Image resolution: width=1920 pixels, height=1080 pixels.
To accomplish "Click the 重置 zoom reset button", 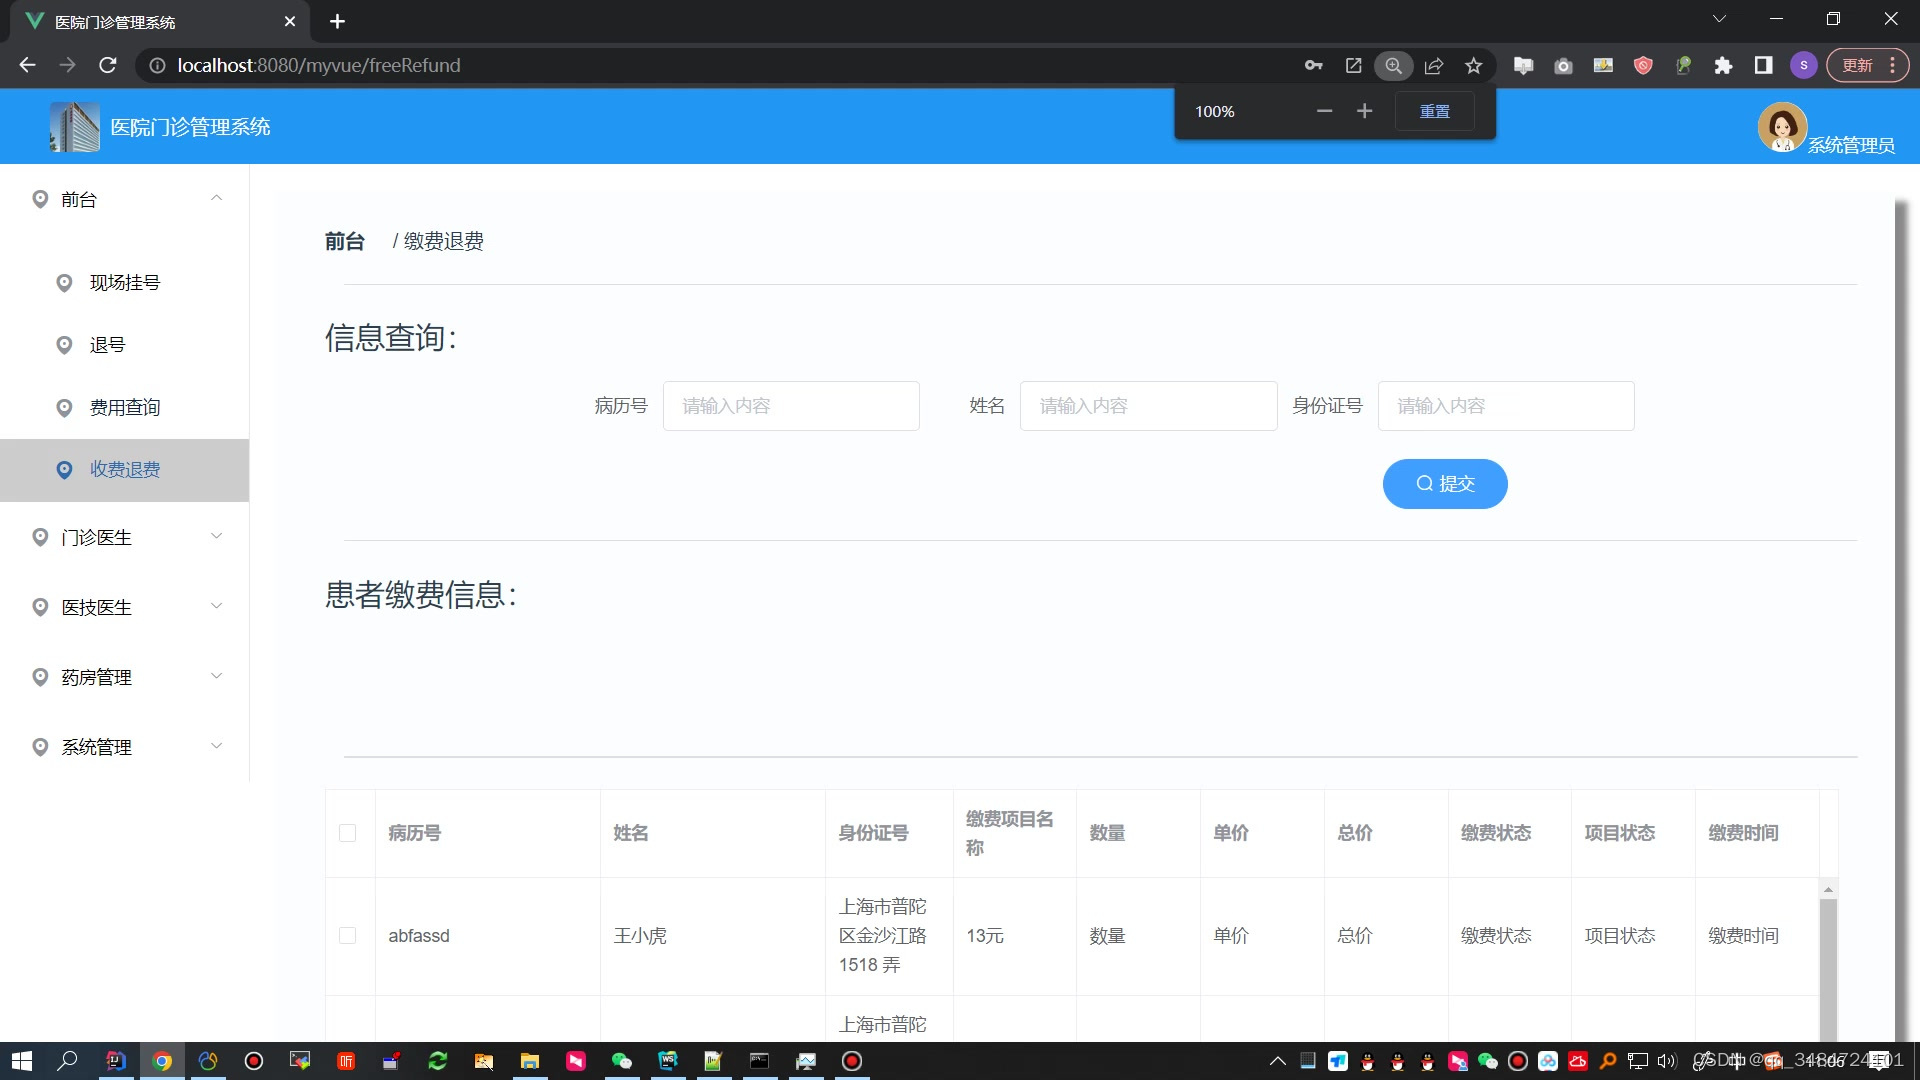I will (1434, 111).
